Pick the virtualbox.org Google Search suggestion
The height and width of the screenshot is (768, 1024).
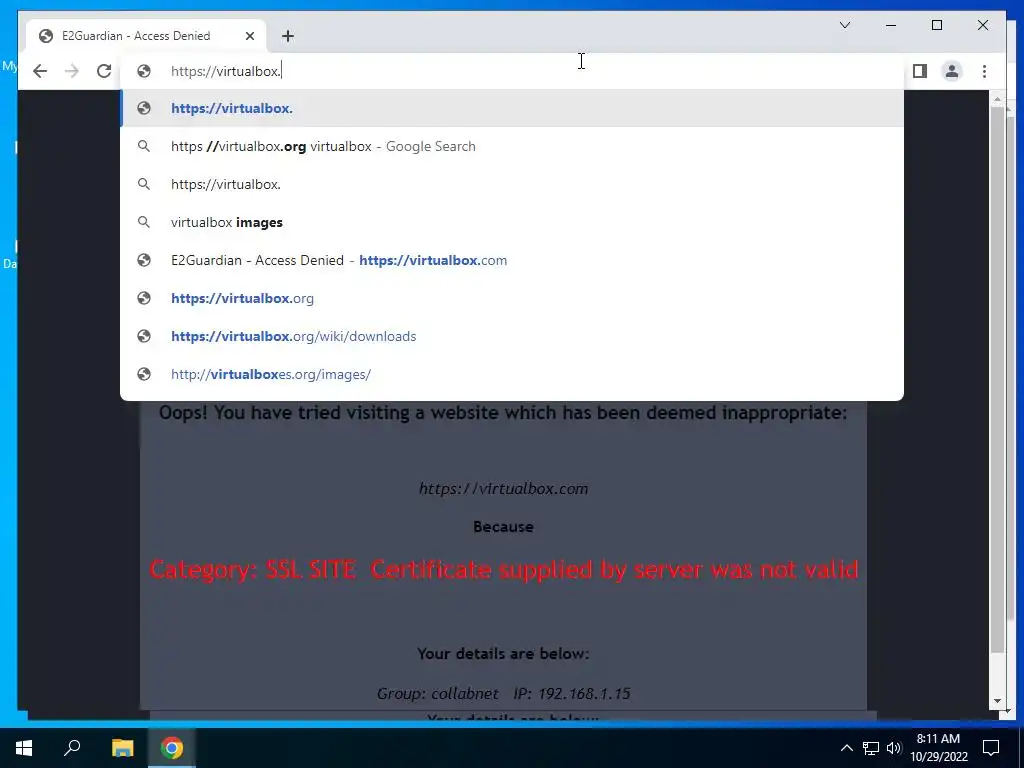click(512, 146)
